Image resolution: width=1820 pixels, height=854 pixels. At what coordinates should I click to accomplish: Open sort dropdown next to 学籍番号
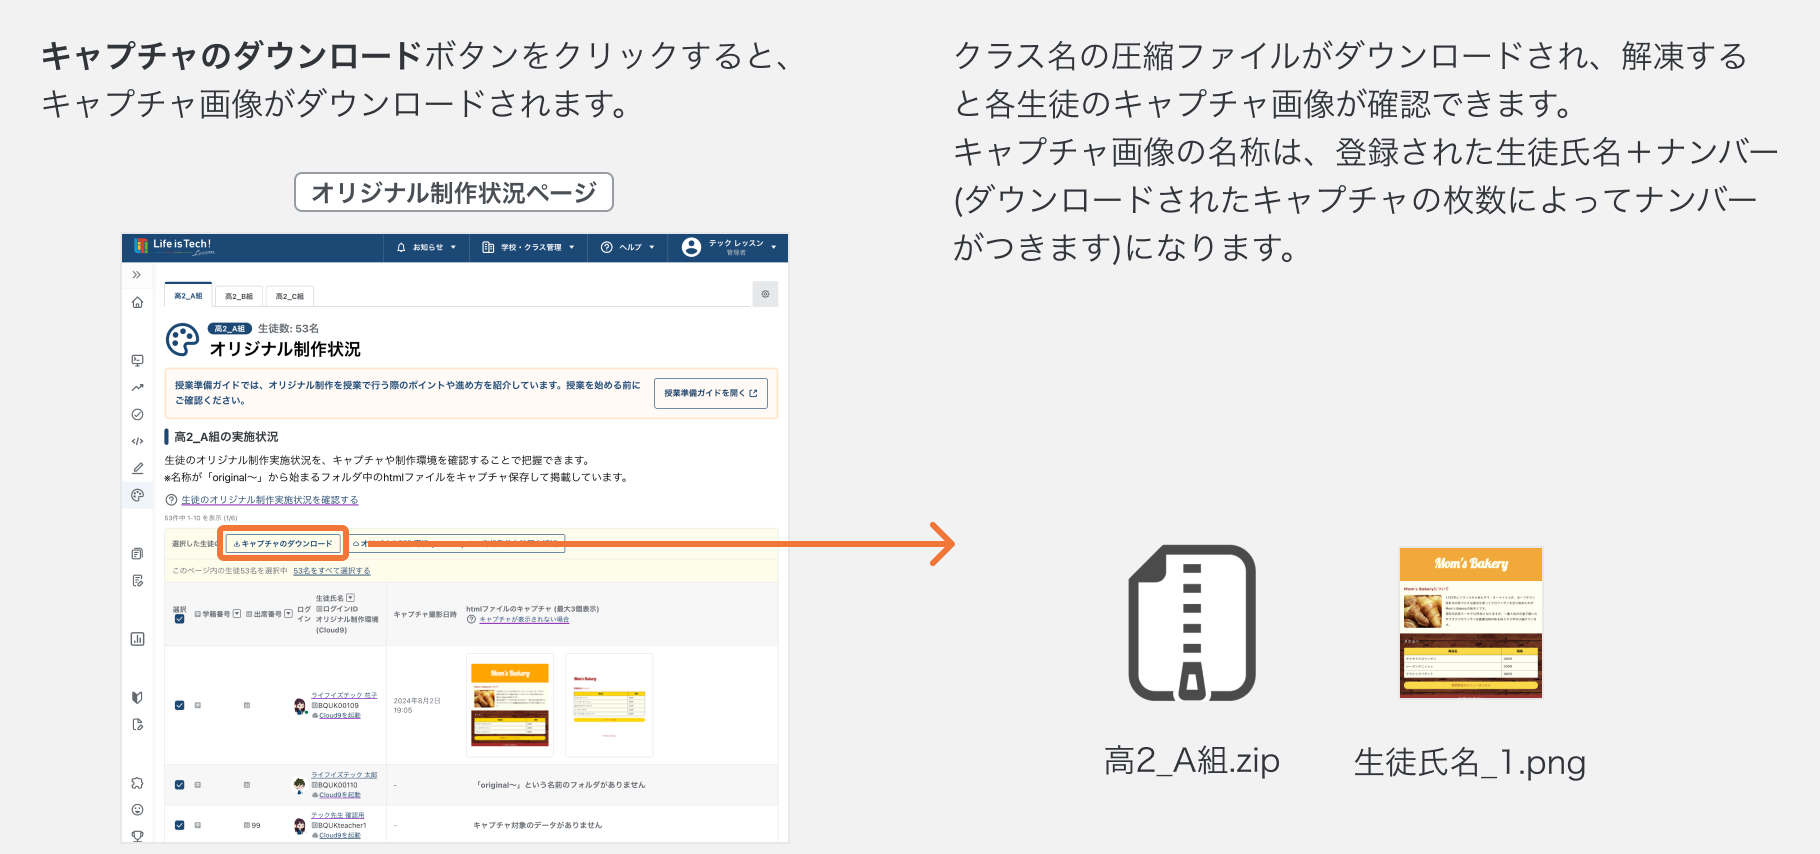click(x=237, y=614)
